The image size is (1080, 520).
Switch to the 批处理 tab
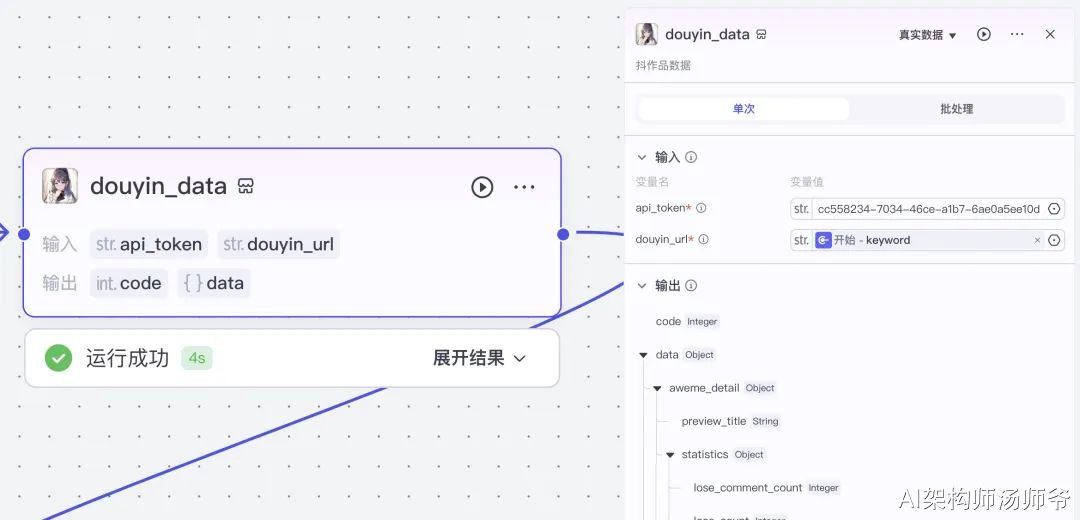957,109
